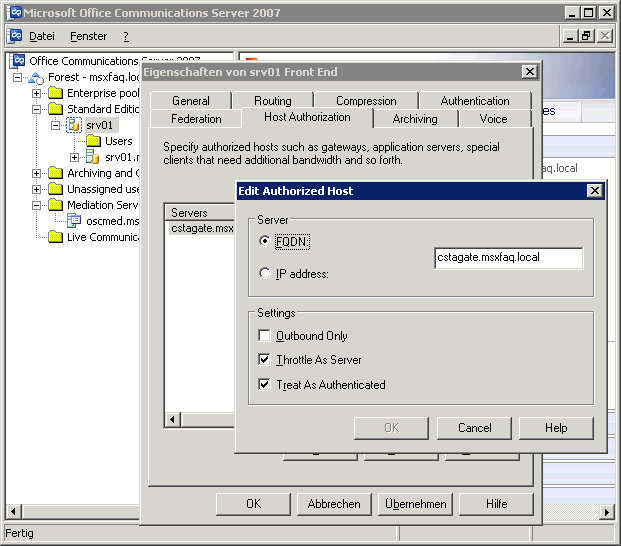
Task: Click Help in Edit Authorized Host
Action: (x=556, y=428)
